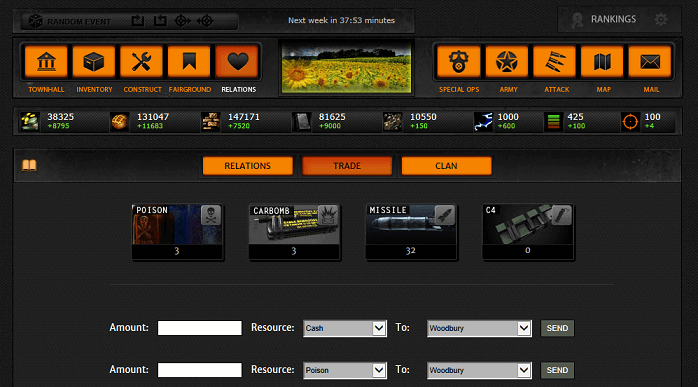Open the Cash resource dropdown
698x387 pixels.
(x=345, y=328)
